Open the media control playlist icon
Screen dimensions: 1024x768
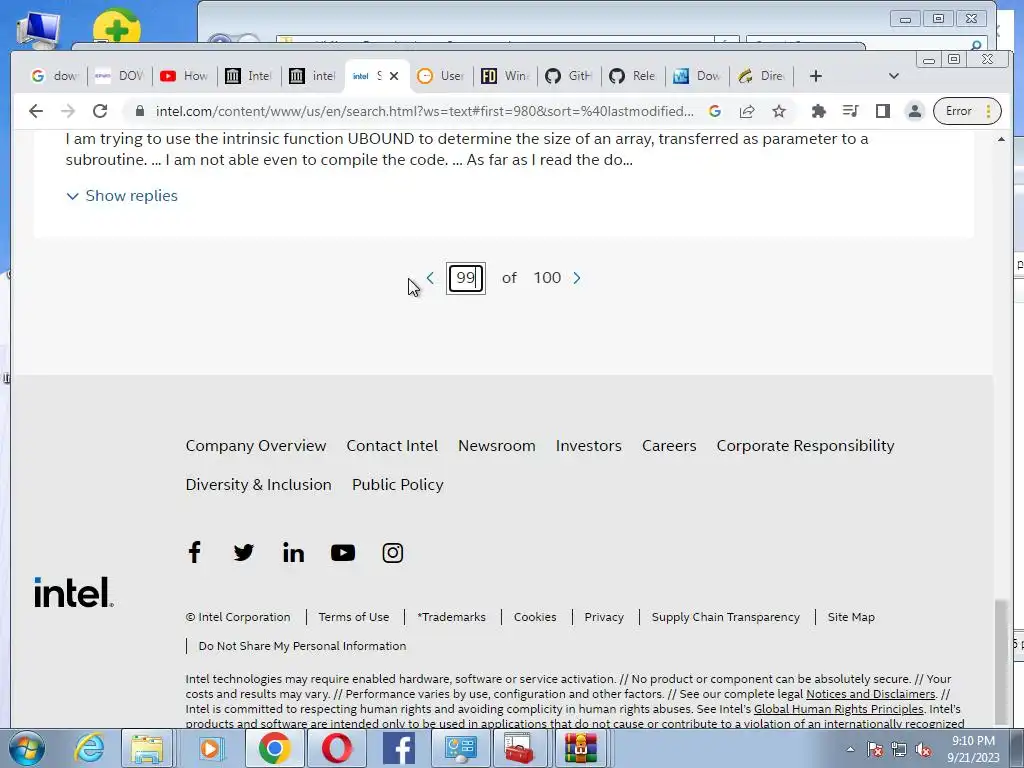850,111
